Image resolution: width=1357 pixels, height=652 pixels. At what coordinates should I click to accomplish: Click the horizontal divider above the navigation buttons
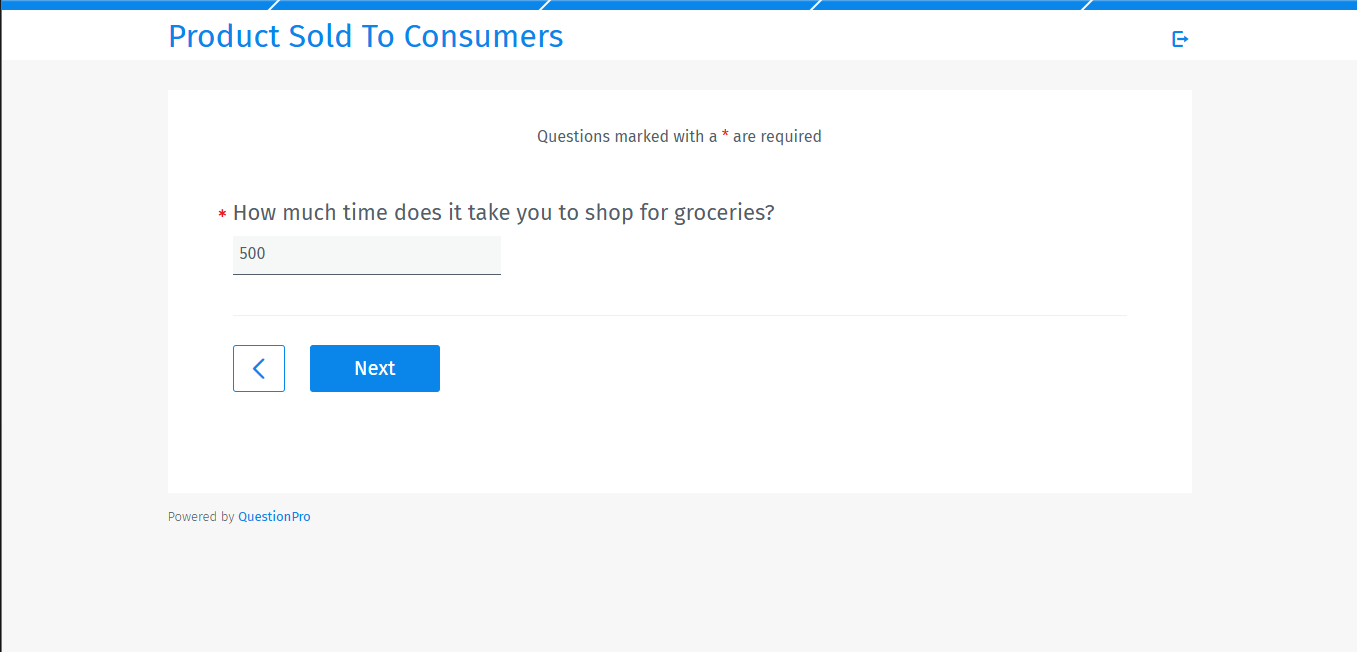tap(679, 314)
